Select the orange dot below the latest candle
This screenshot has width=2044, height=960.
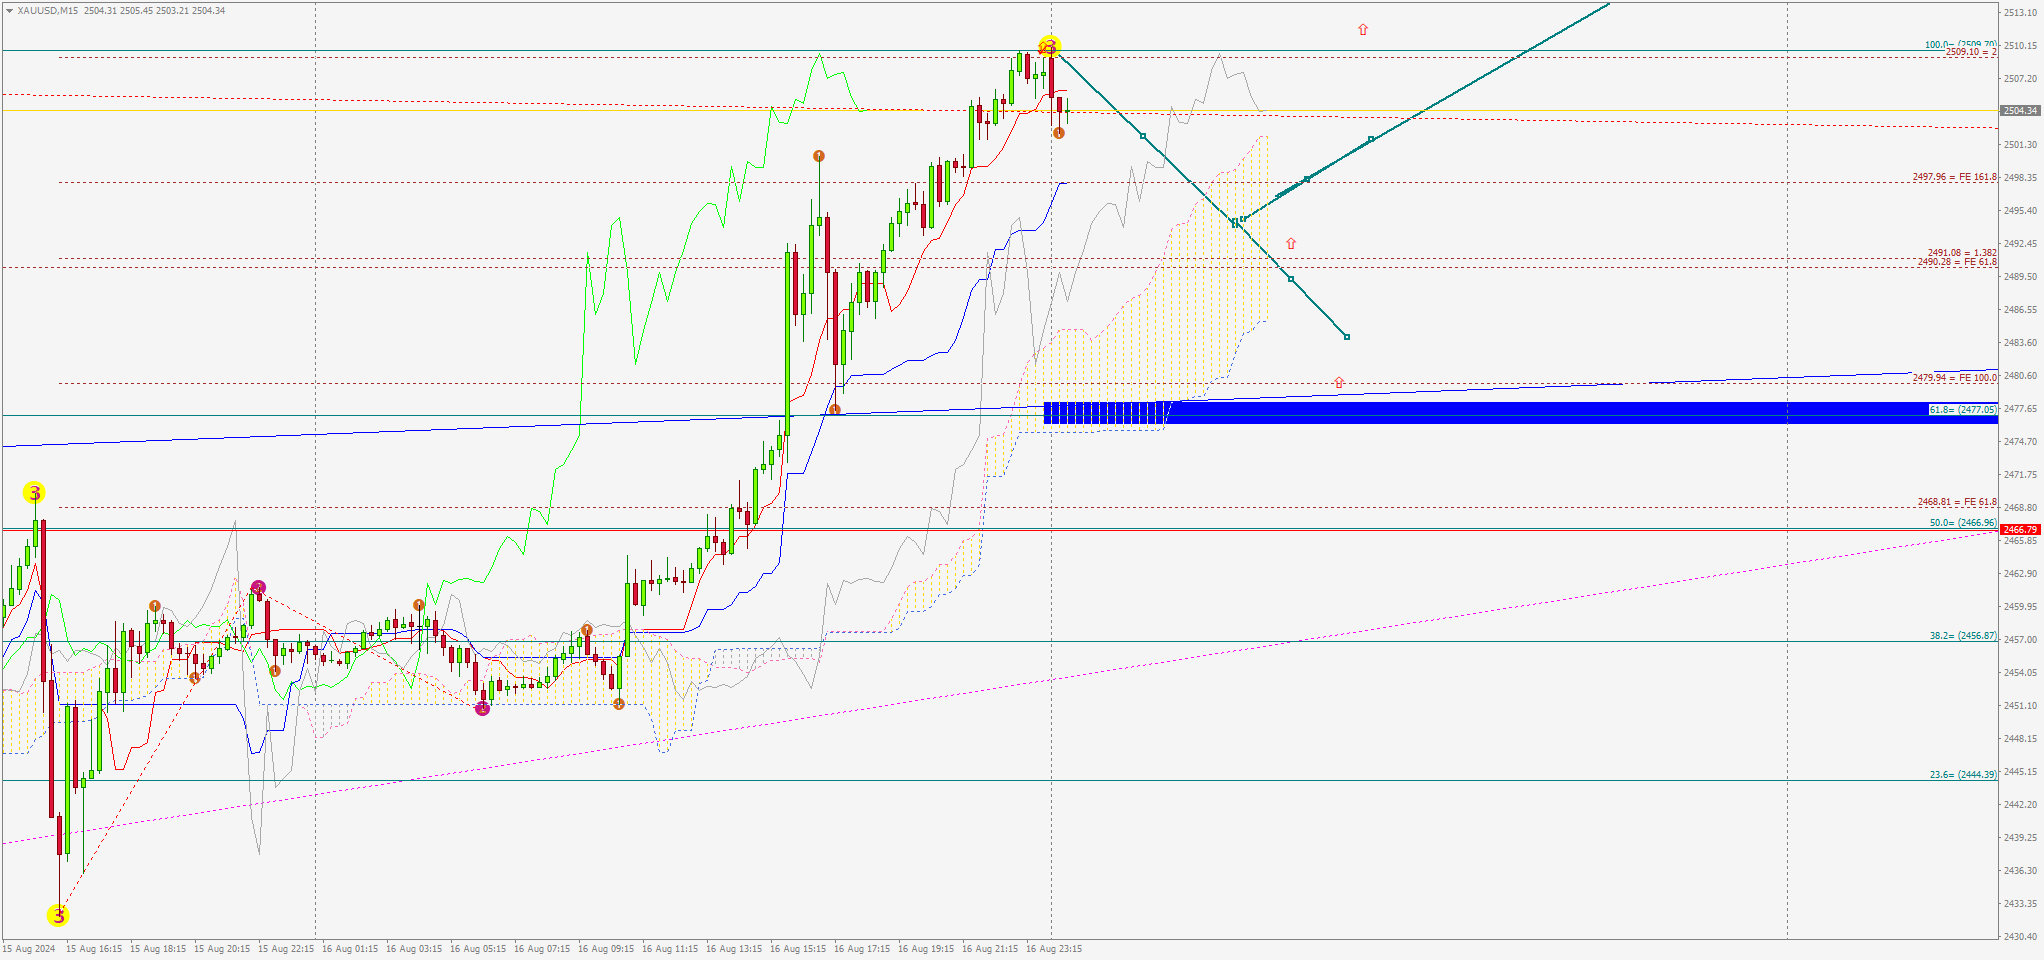[x=1059, y=133]
